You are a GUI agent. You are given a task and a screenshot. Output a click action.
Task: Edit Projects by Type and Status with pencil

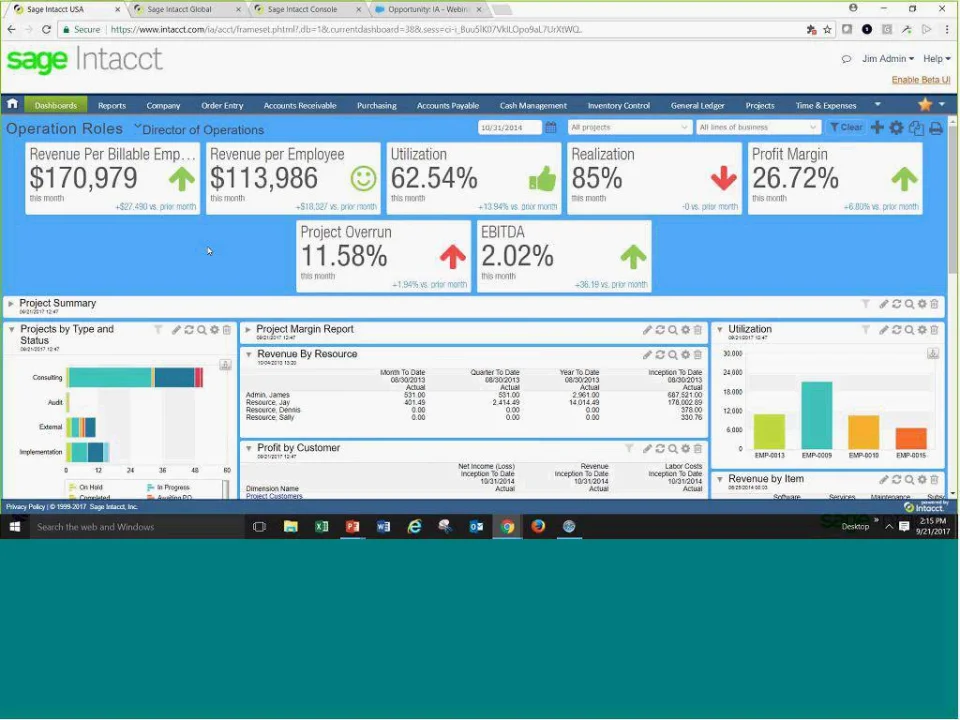[x=176, y=330]
